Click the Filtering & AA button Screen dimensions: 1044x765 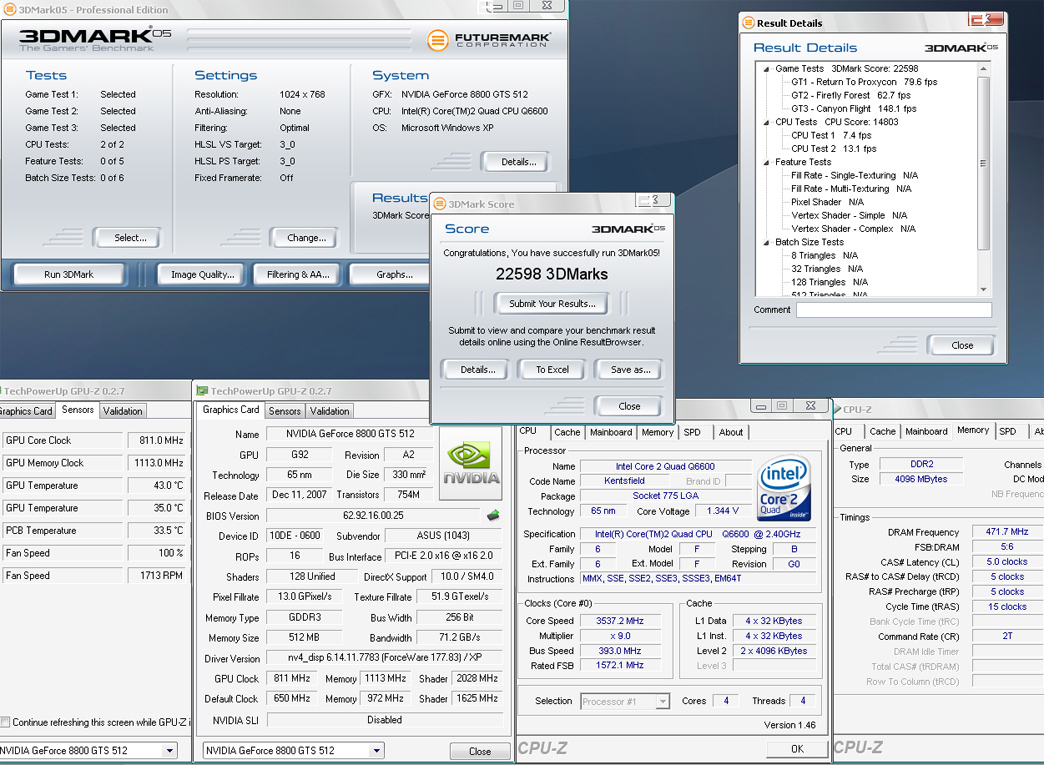[x=298, y=274]
